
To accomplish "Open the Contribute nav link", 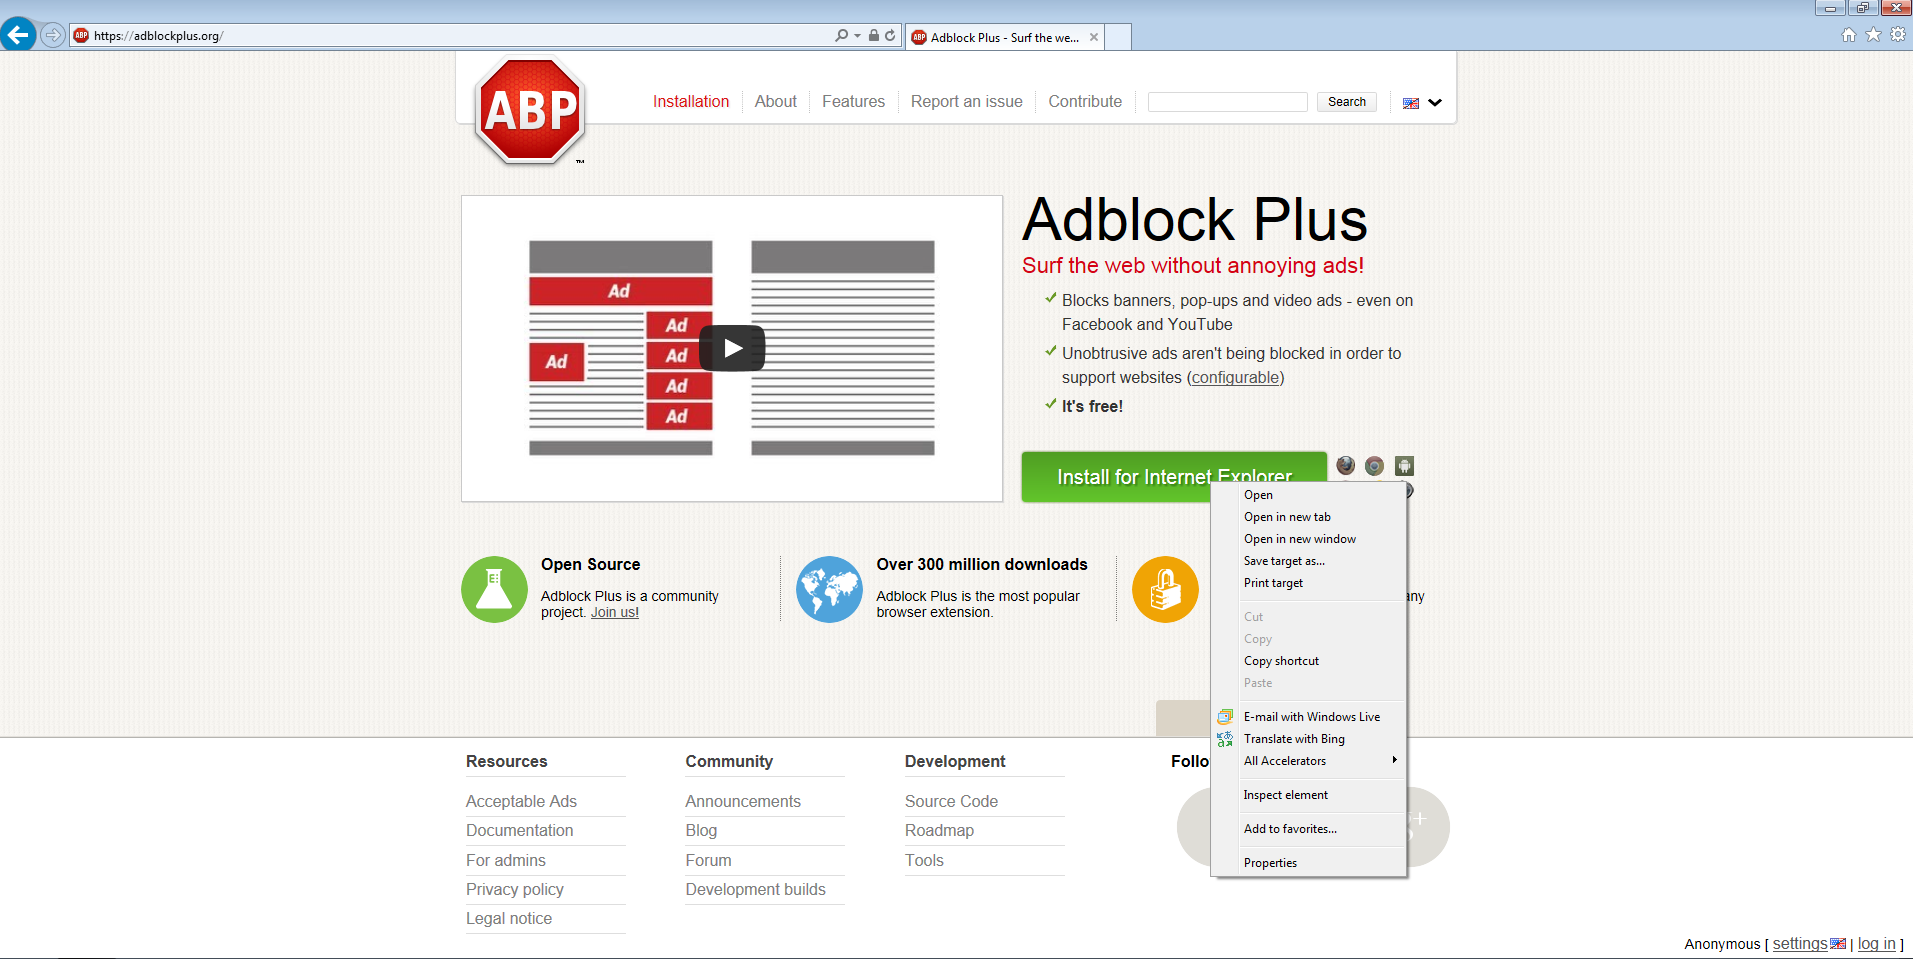I will [1085, 101].
